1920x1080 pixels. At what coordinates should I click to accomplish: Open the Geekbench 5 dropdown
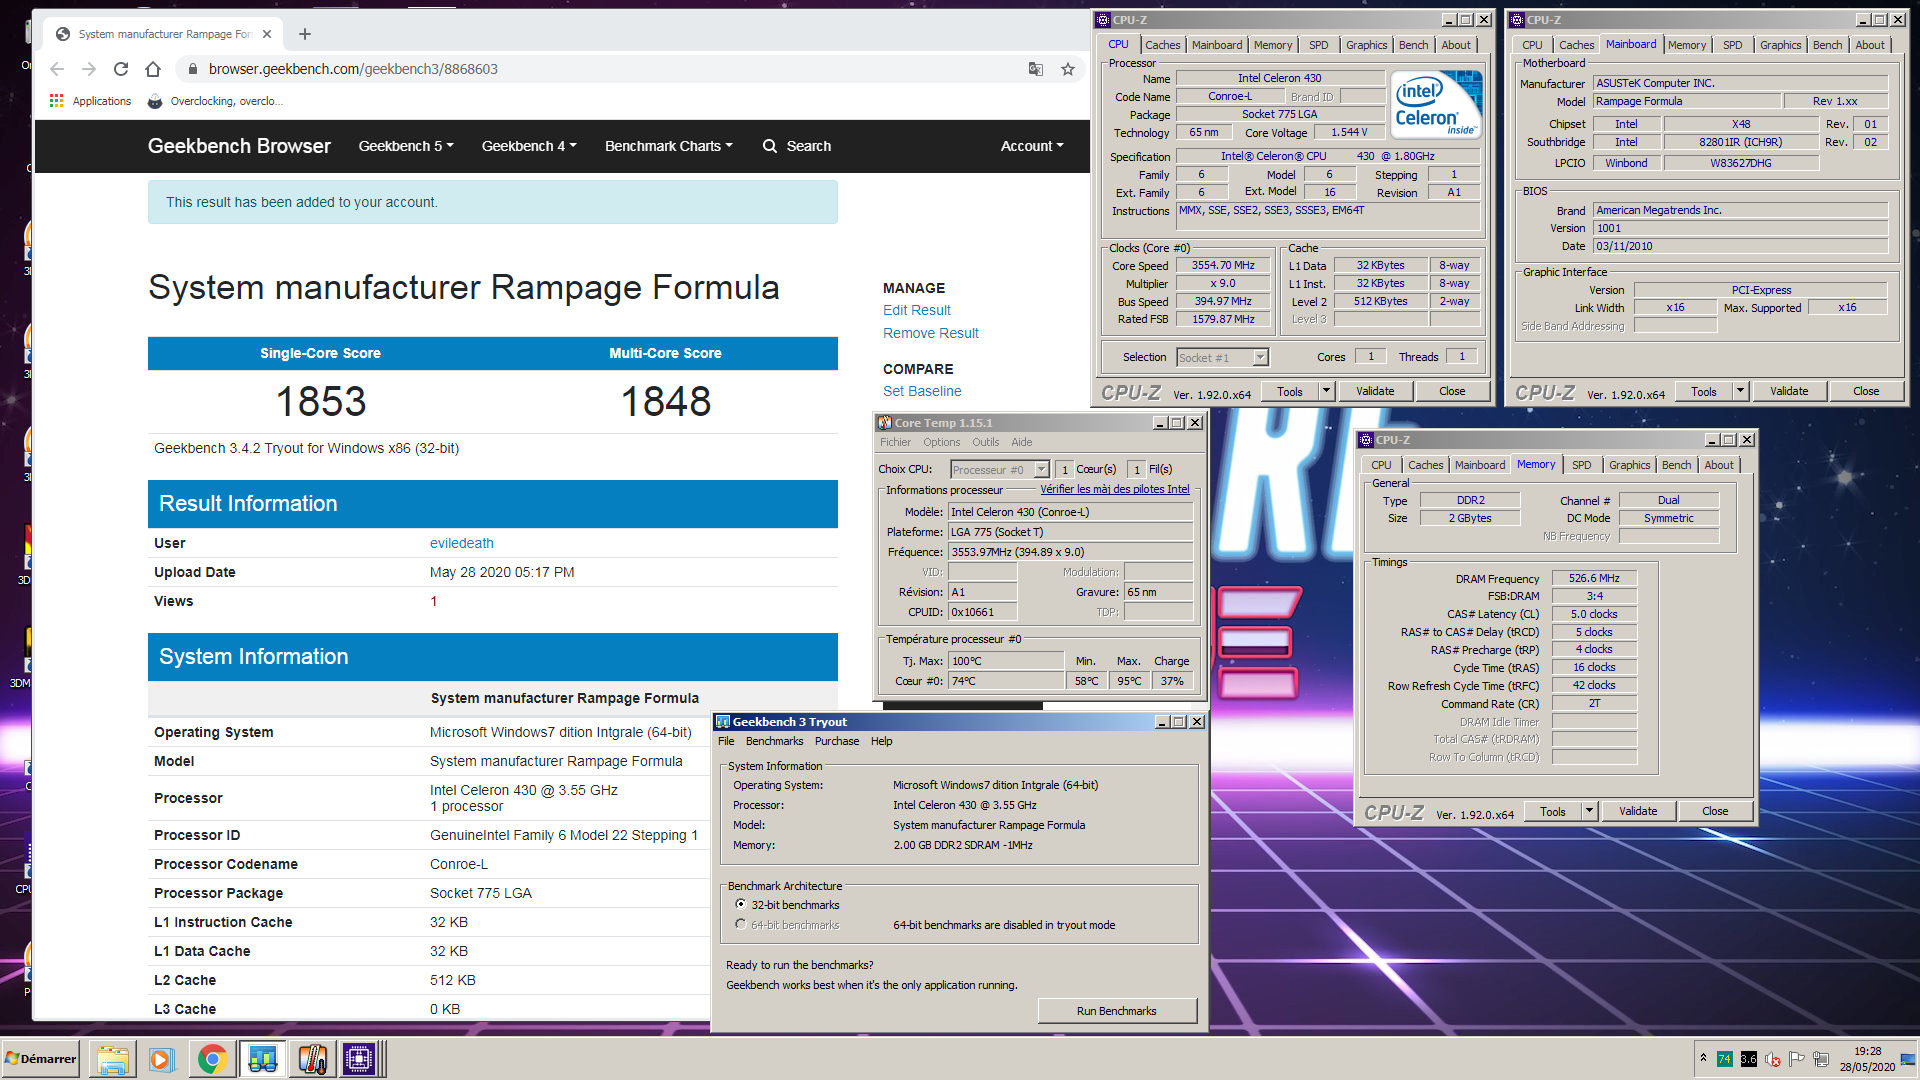[406, 146]
